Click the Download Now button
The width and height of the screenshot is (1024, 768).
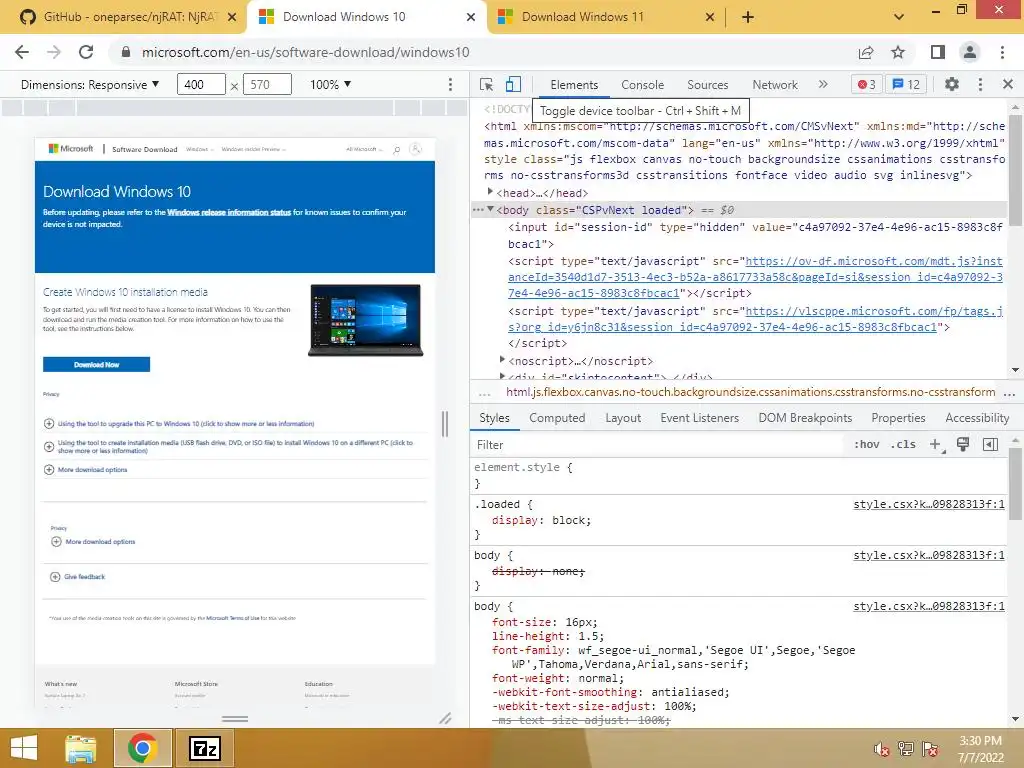[97, 364]
